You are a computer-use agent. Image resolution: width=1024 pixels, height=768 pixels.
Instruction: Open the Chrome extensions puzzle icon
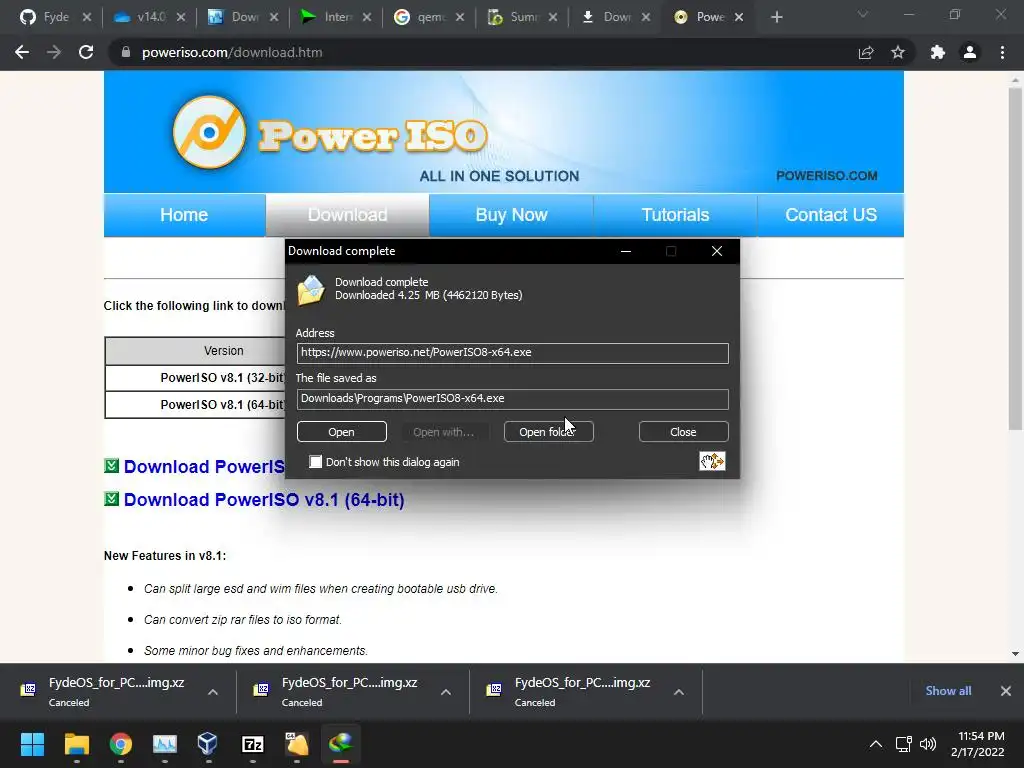tap(938, 52)
